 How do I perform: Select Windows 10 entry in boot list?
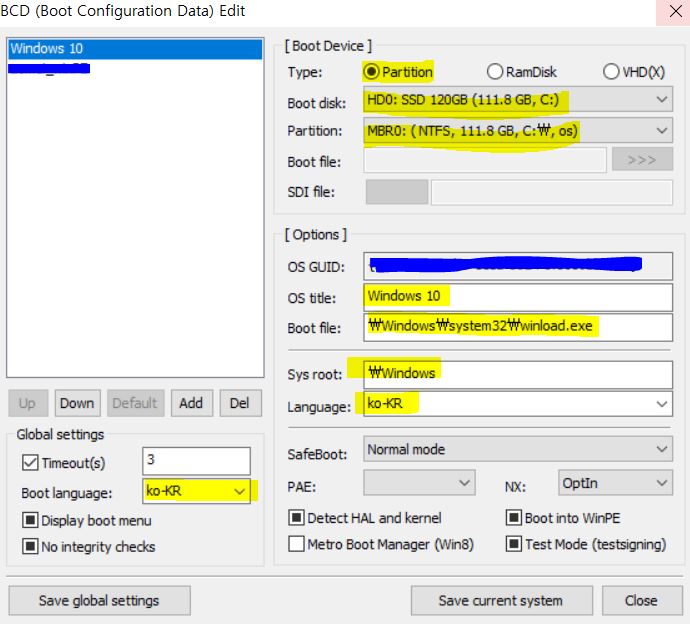pos(135,48)
